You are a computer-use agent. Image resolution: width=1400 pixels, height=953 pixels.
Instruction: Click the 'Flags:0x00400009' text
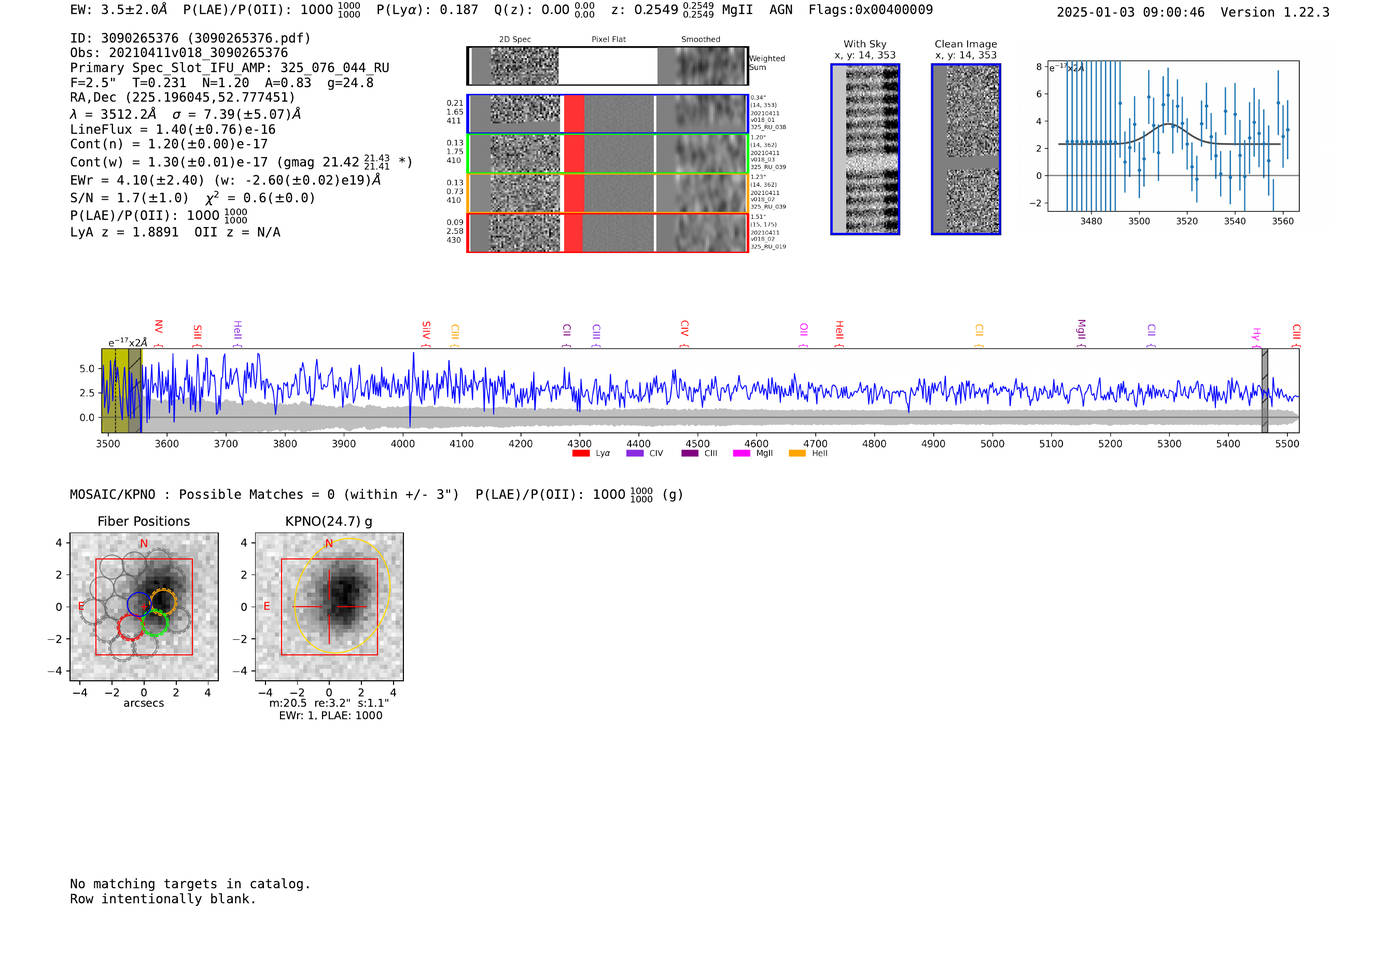[871, 9]
